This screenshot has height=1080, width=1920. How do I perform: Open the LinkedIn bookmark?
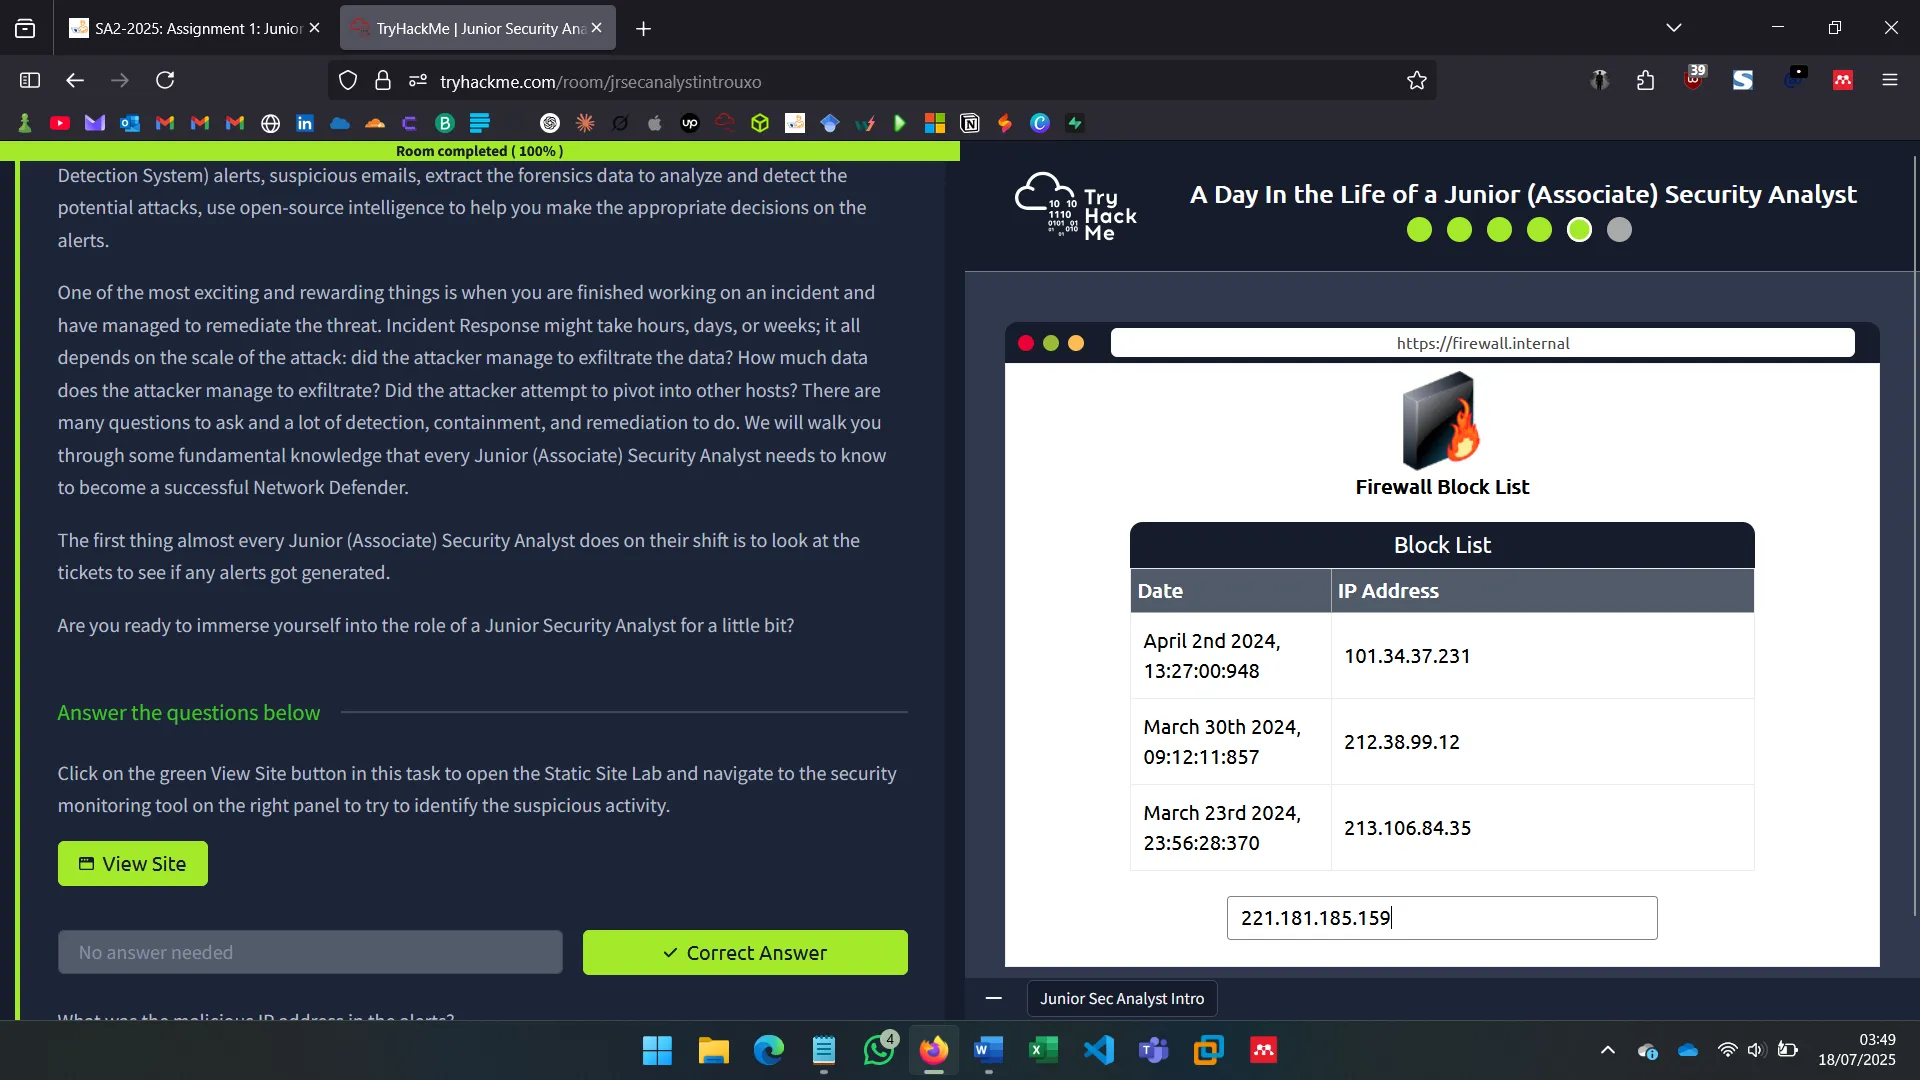305,122
